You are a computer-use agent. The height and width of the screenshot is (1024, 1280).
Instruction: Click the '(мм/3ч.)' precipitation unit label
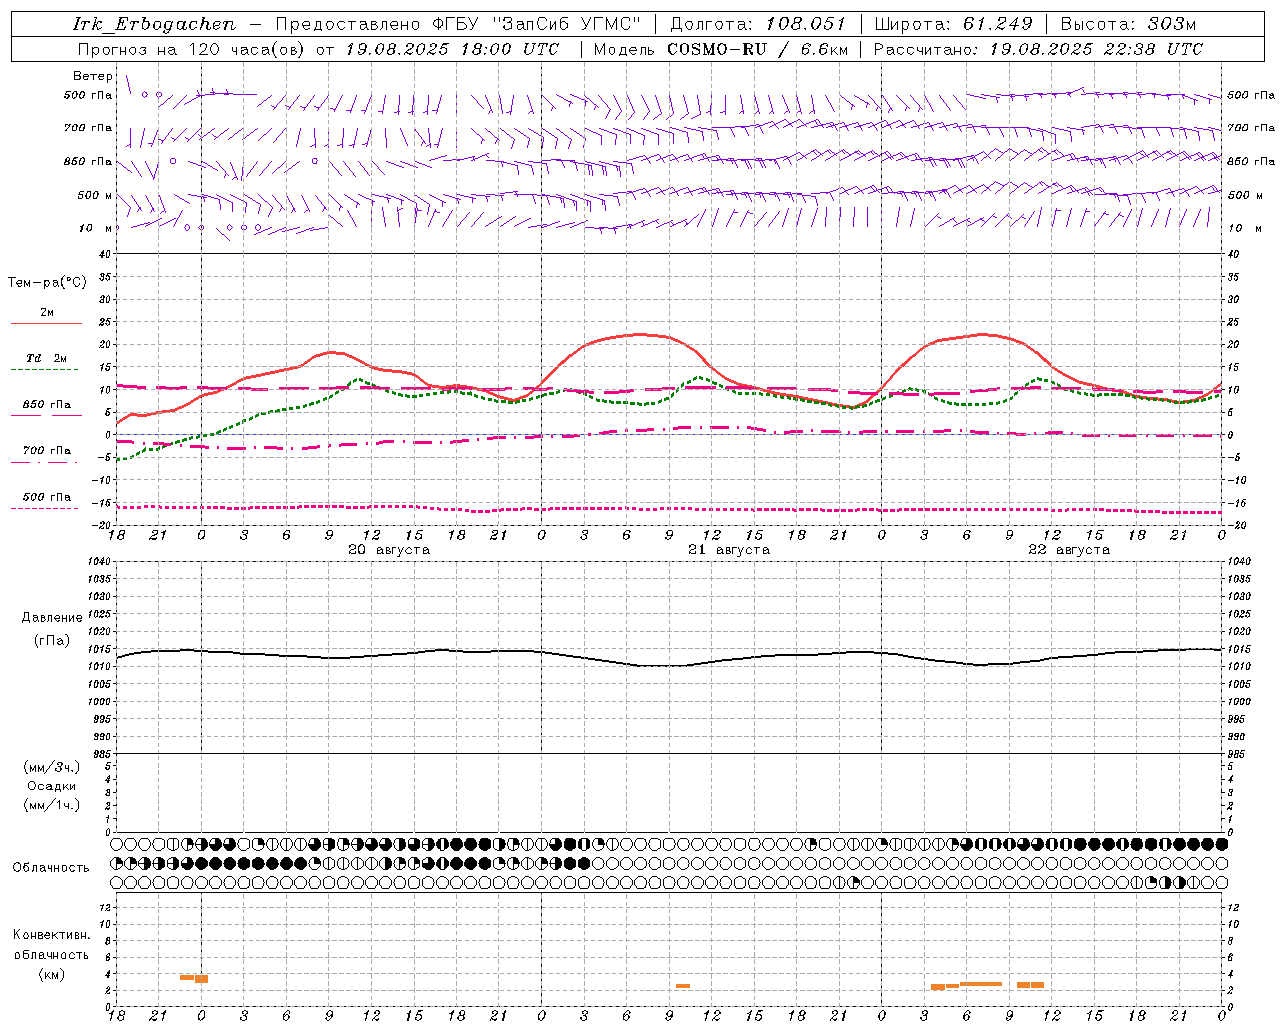coord(52,767)
